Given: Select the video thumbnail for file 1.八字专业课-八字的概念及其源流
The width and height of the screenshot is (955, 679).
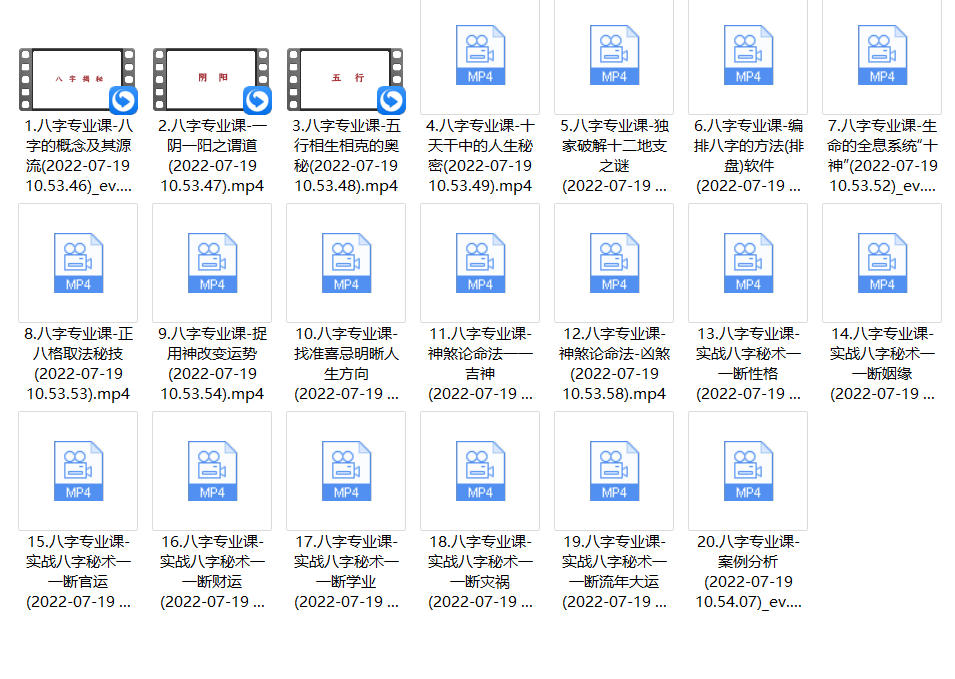Looking at the screenshot, I should pos(78,80).
